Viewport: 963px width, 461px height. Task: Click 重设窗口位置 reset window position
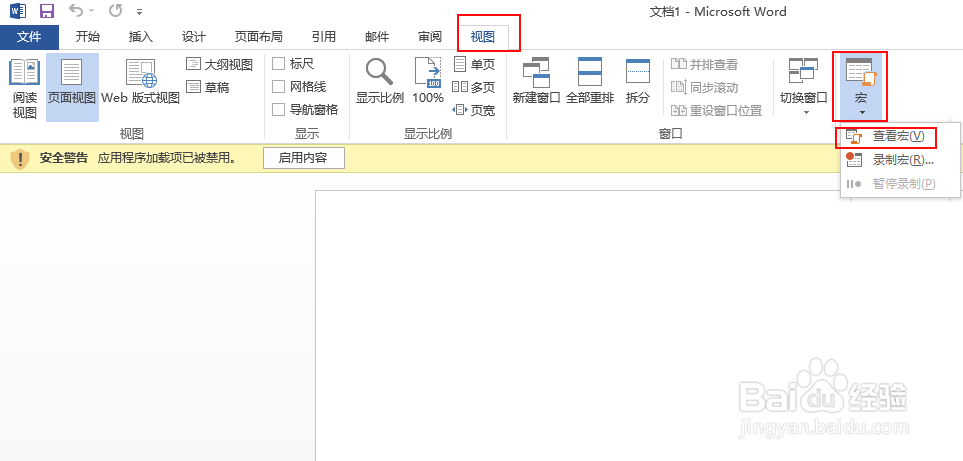pos(716,110)
